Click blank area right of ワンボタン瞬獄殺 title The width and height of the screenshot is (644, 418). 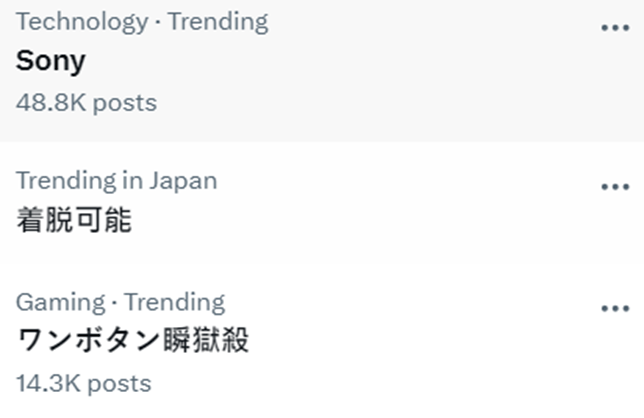click(x=420, y=341)
